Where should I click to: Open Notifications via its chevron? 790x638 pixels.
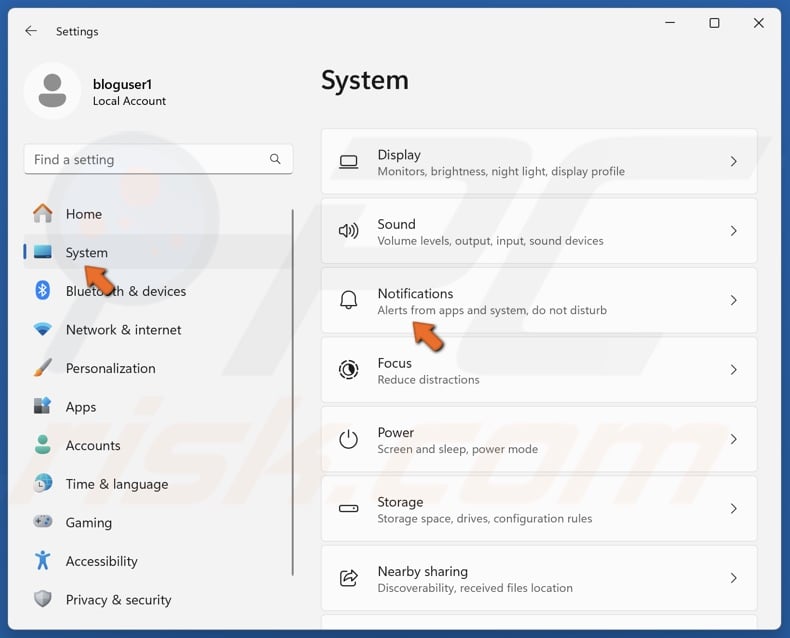coord(734,300)
